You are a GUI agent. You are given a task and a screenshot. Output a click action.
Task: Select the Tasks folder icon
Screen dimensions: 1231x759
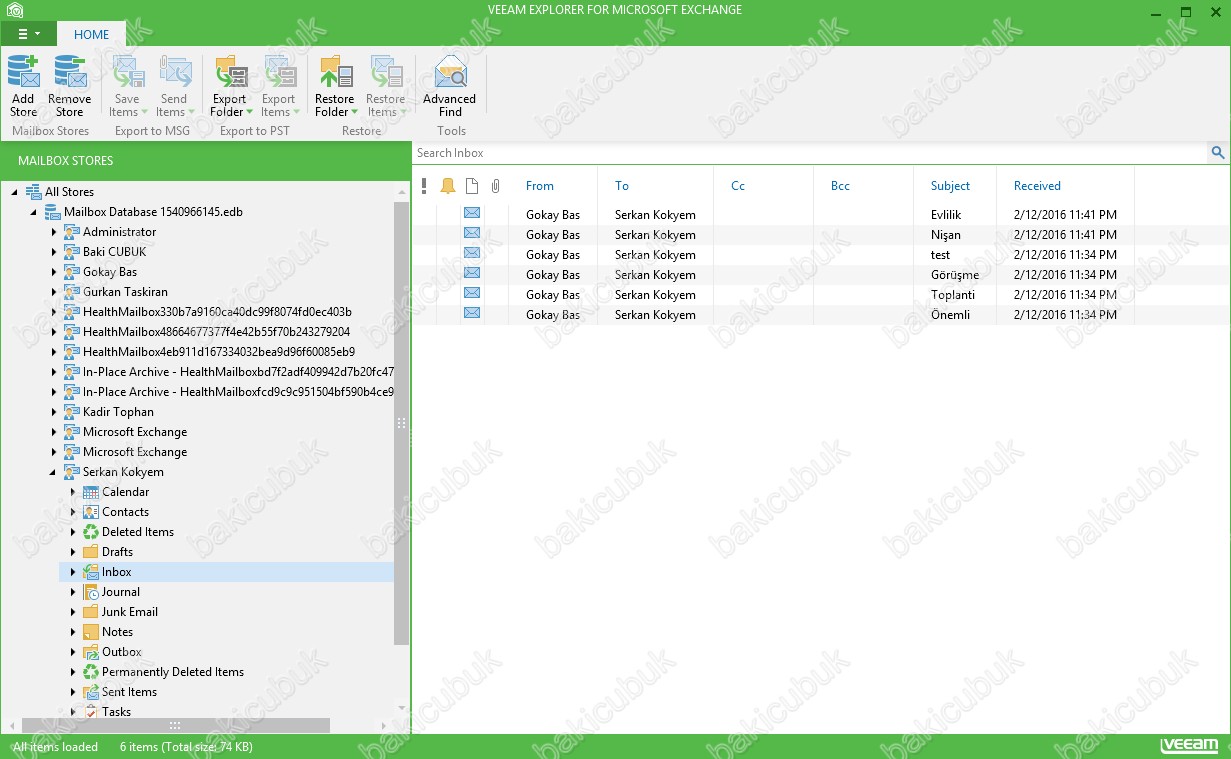coord(91,712)
